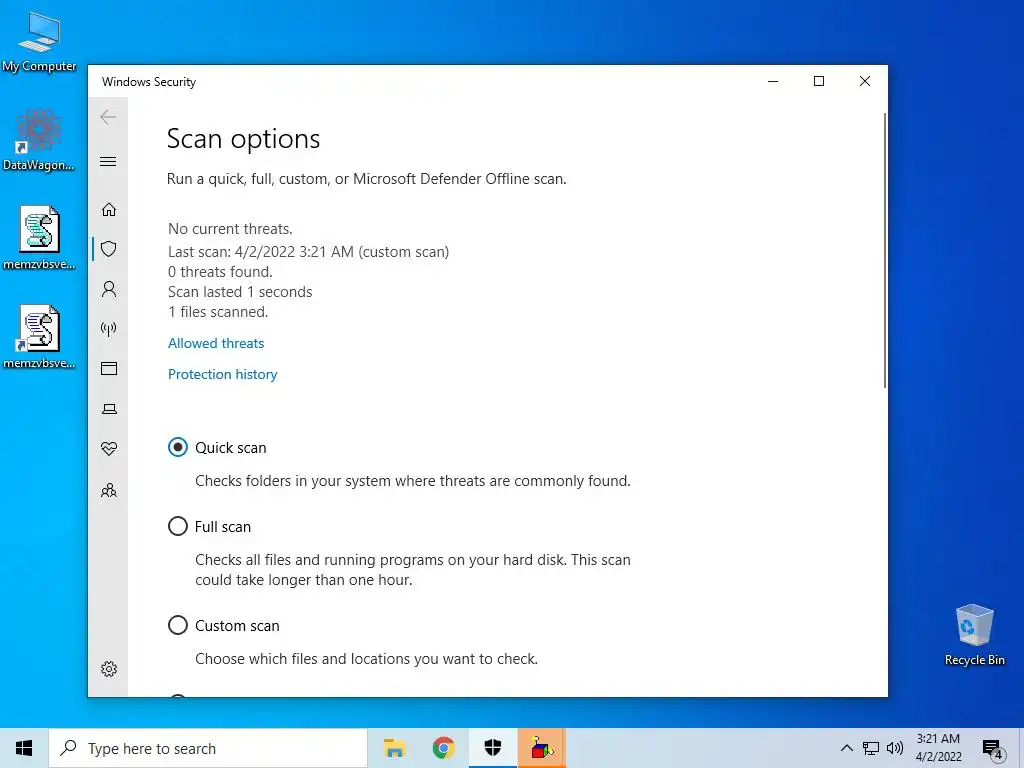1024x768 pixels.
Task: Minimize the Windows Security window
Action: click(773, 82)
